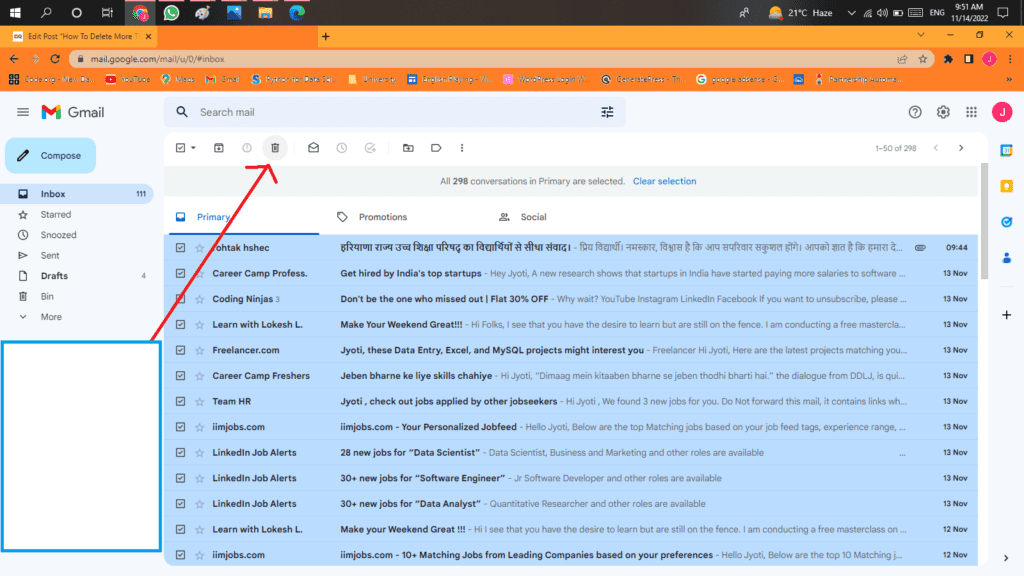Click the snooze clock toolbar icon
This screenshot has width=1024, height=576.
click(x=342, y=148)
